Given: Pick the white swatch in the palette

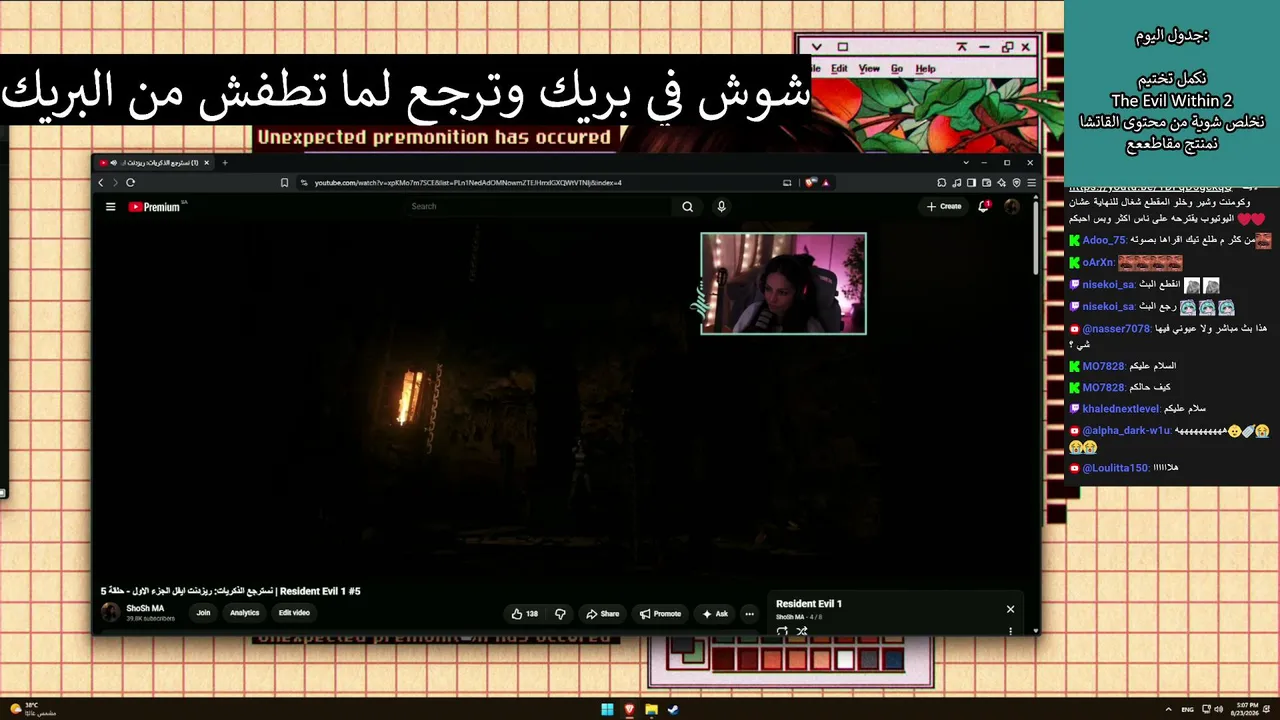Looking at the screenshot, I should coord(846,660).
